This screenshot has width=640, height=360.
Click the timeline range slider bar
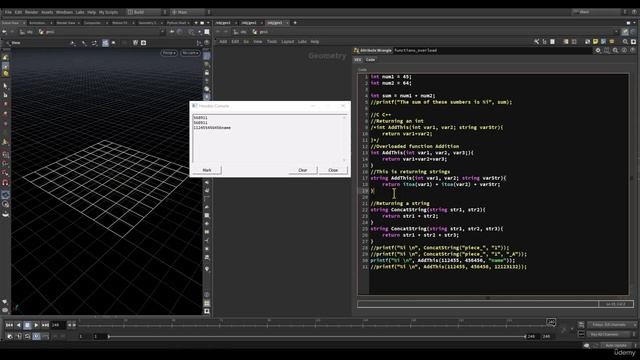[316, 336]
